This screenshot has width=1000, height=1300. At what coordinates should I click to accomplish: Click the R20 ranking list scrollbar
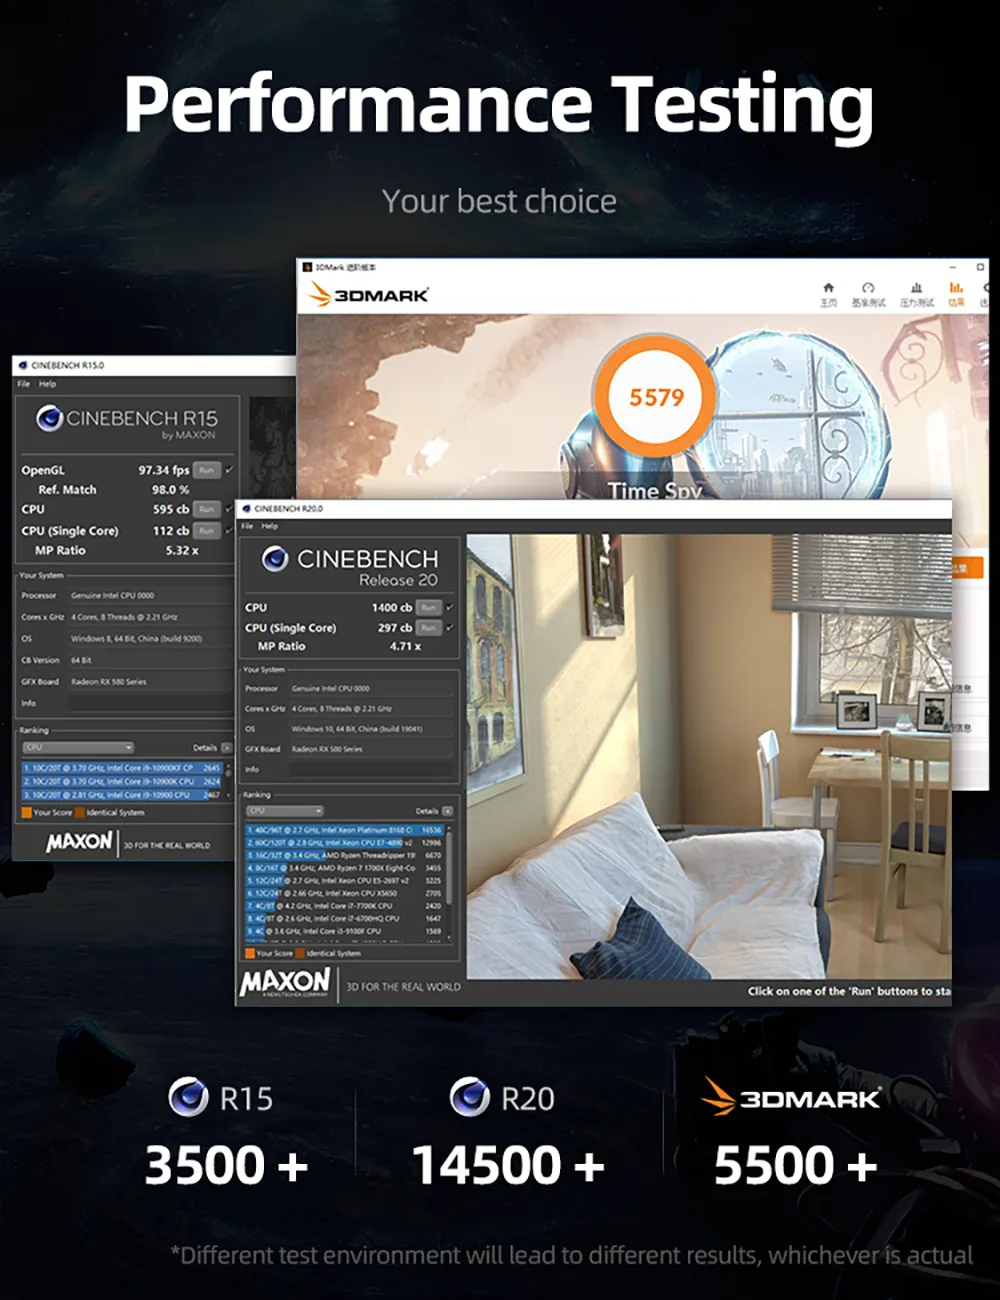coord(449,882)
